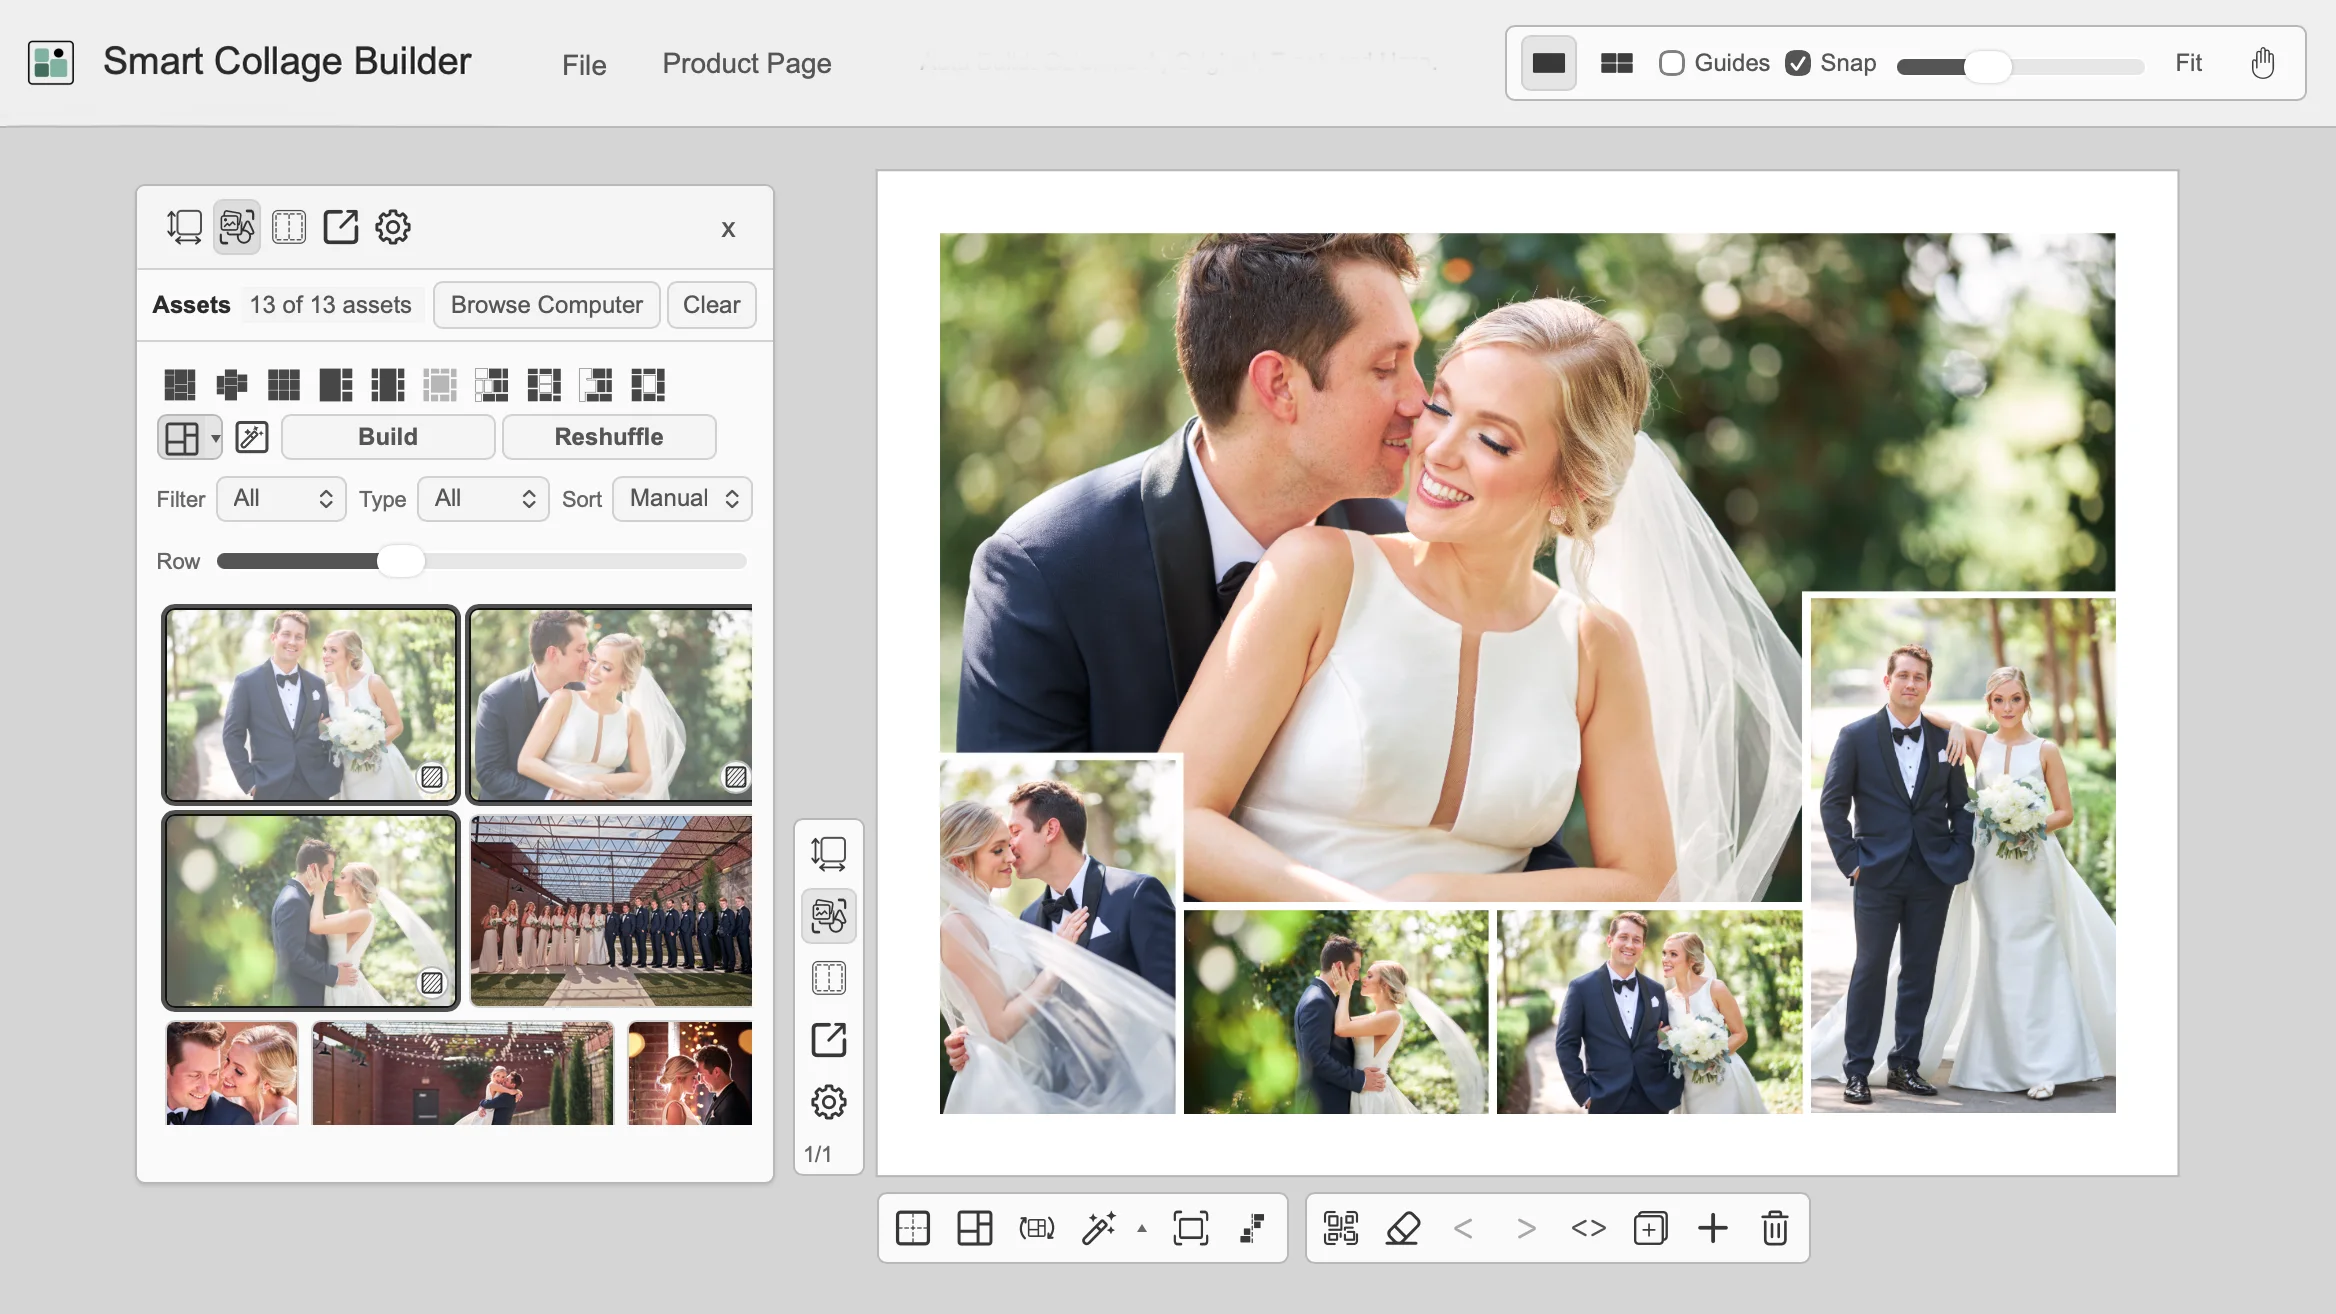Open the File menu
Image resolution: width=2336 pixels, height=1314 pixels.
click(x=584, y=65)
